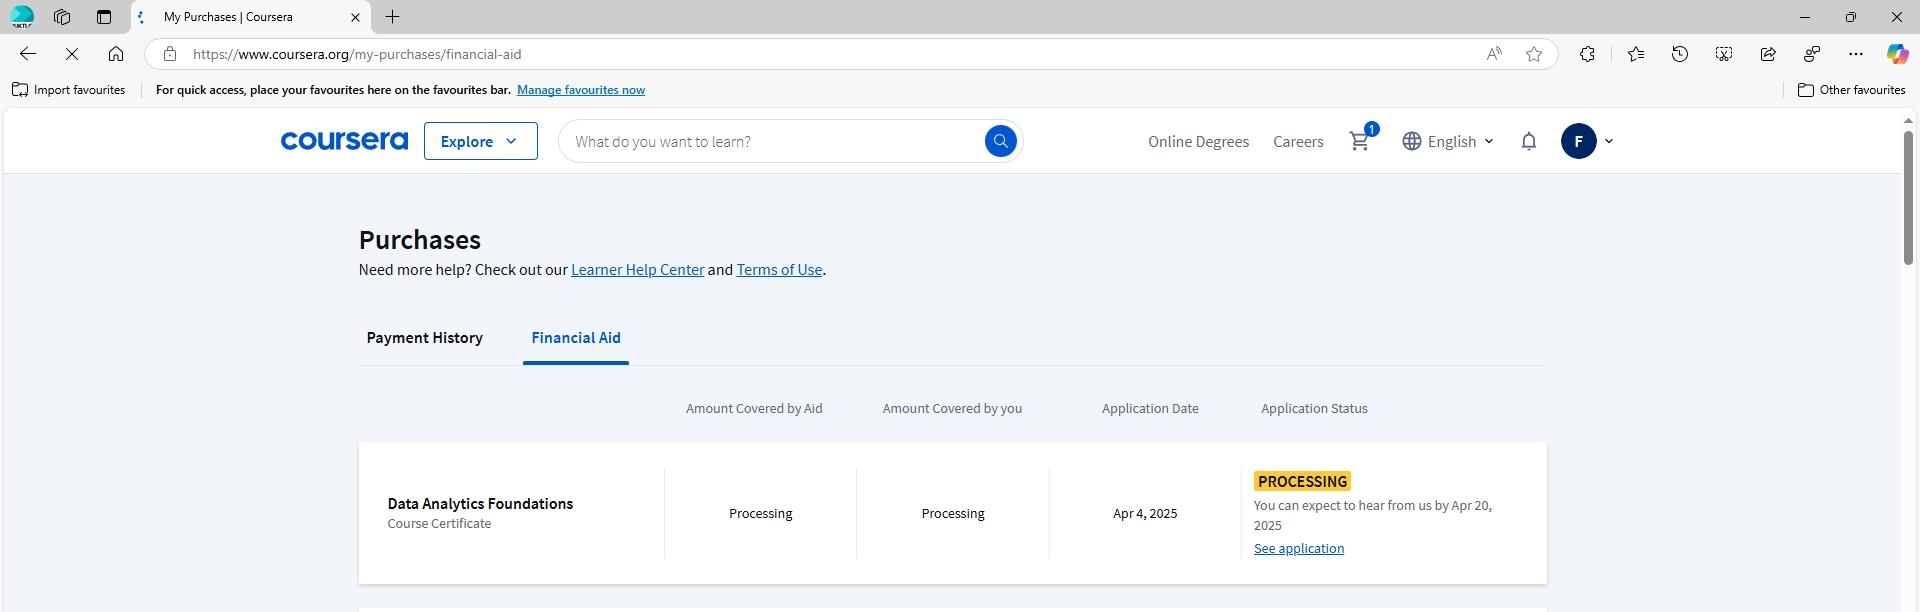This screenshot has width=1920, height=612.
Task: Stop page loading with the X button
Action: click(x=72, y=54)
